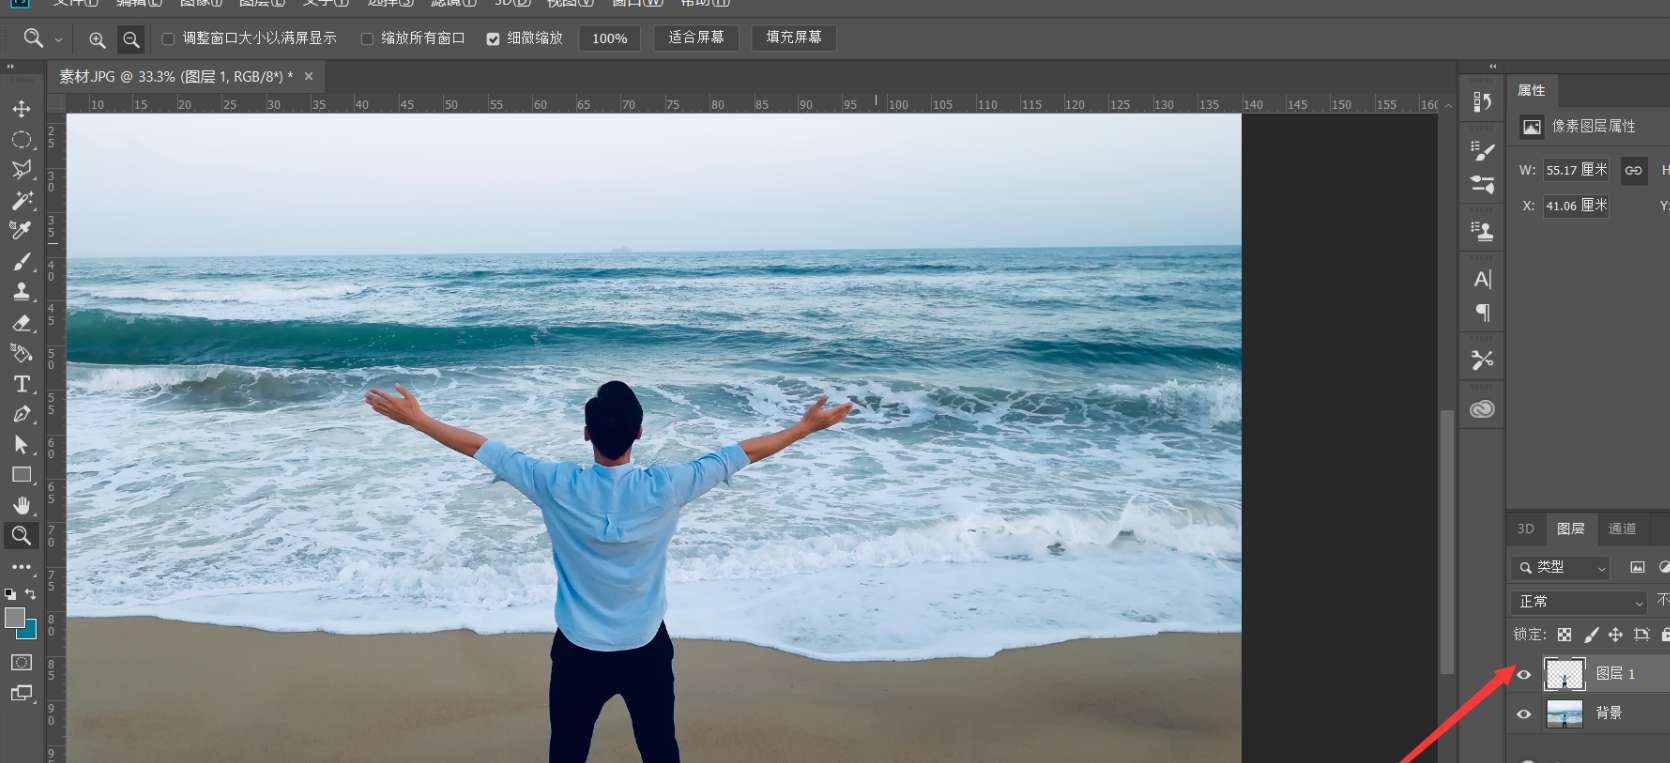Open the layer filter 类型 dropdown
Viewport: 1670px width, 763px height.
point(1560,567)
